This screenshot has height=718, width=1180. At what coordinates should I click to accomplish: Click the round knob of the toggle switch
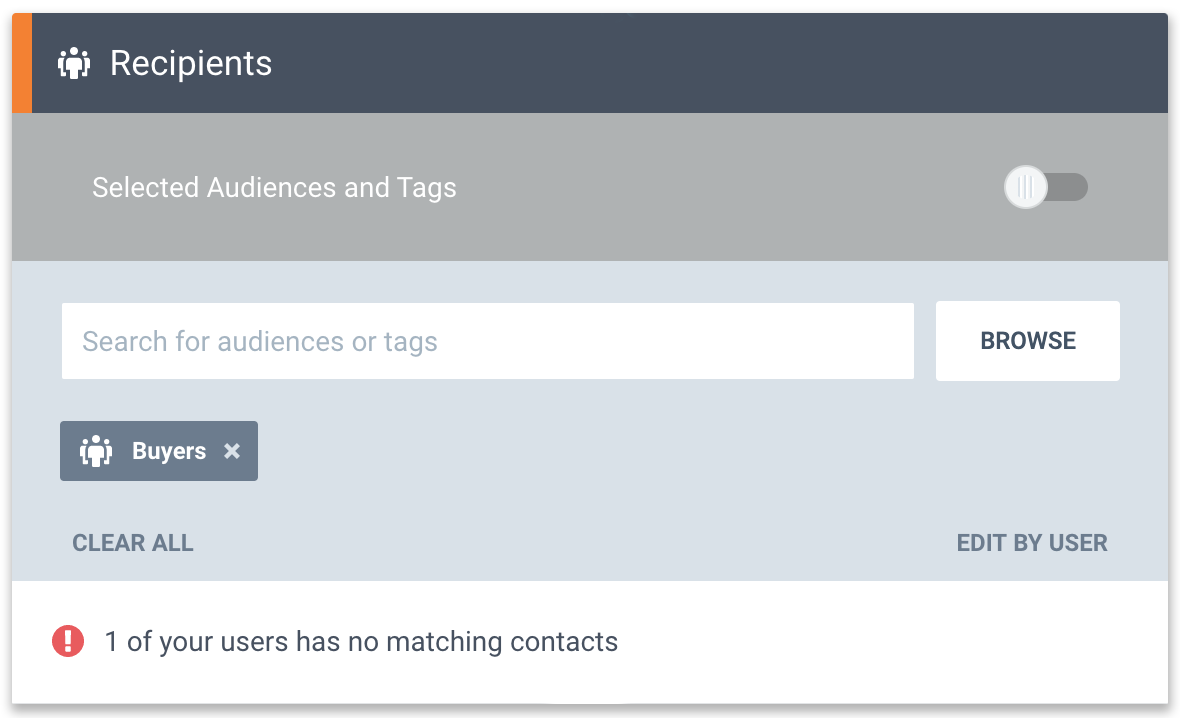[x=1026, y=187]
